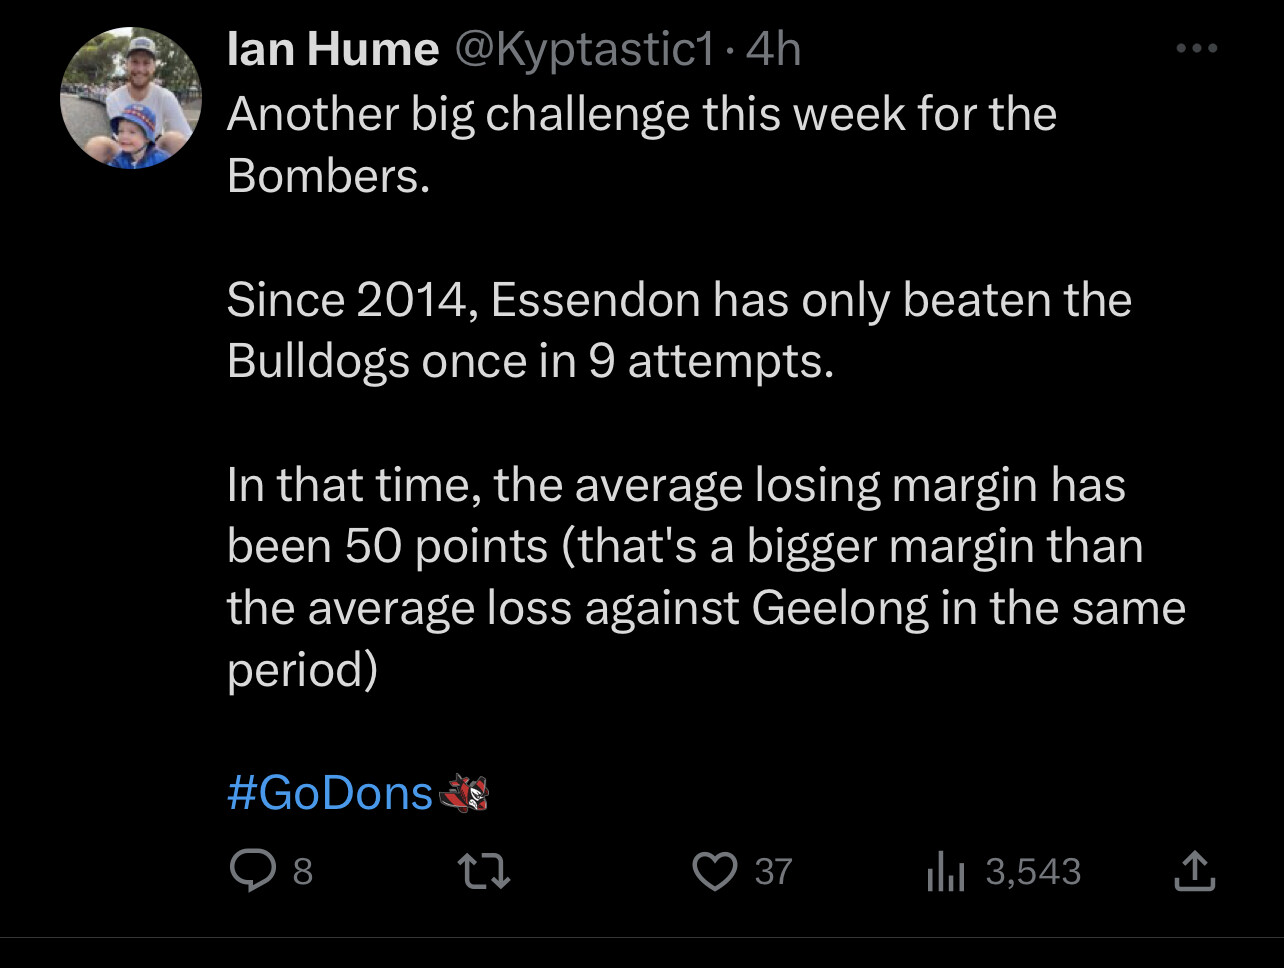Click the 'average losing margin' paragraph

pos(706,577)
